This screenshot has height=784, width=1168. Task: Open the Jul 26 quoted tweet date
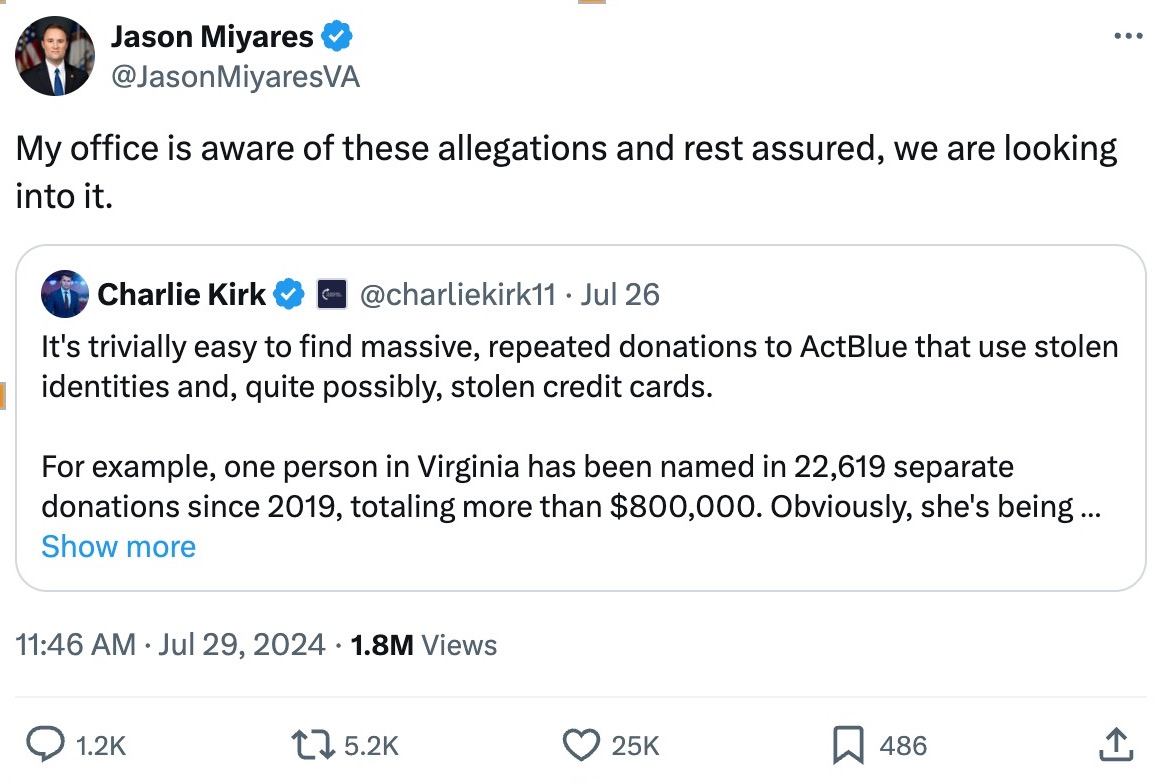tap(620, 294)
